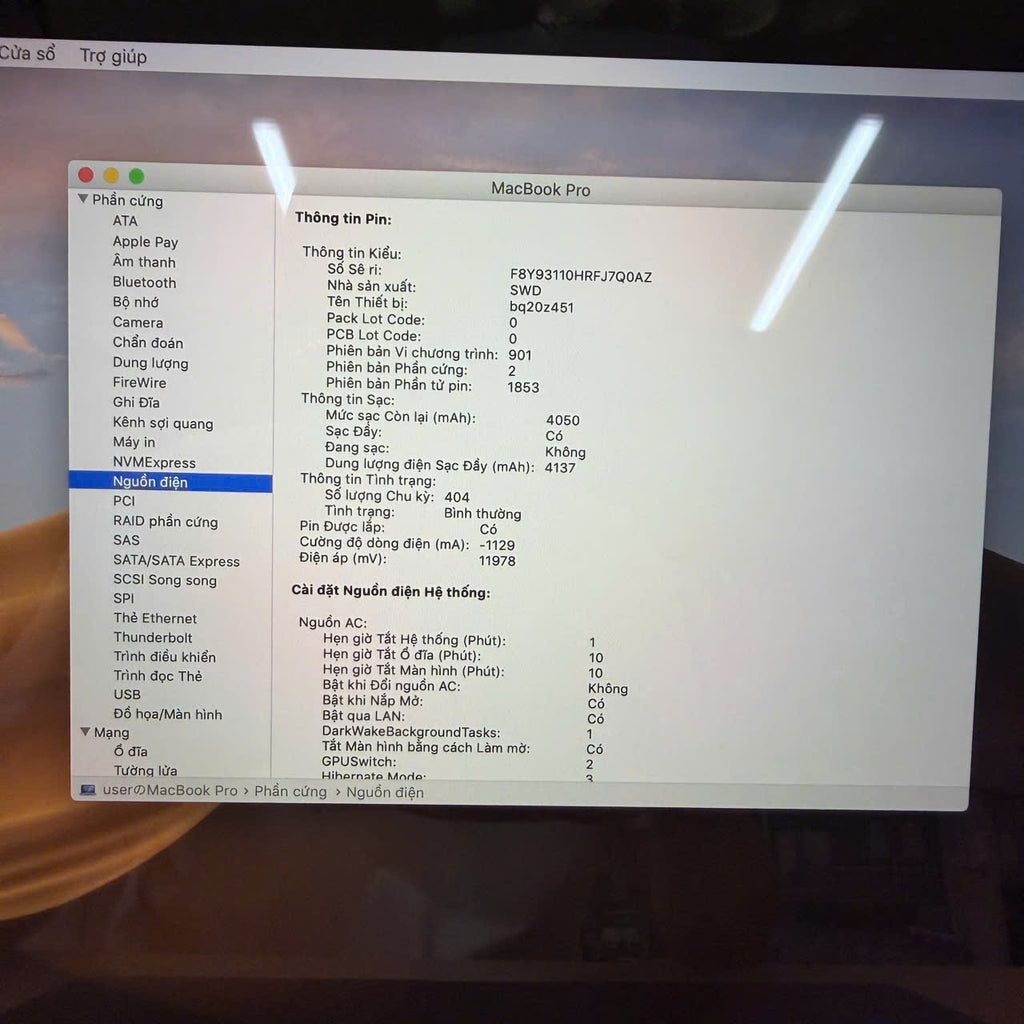This screenshot has height=1024, width=1024.
Task: Select Dung lượng in the sidebar
Action: 150,362
